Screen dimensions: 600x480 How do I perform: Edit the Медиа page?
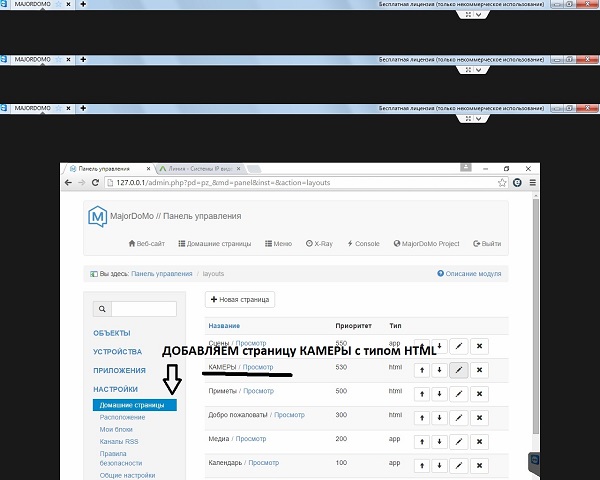[x=459, y=442]
